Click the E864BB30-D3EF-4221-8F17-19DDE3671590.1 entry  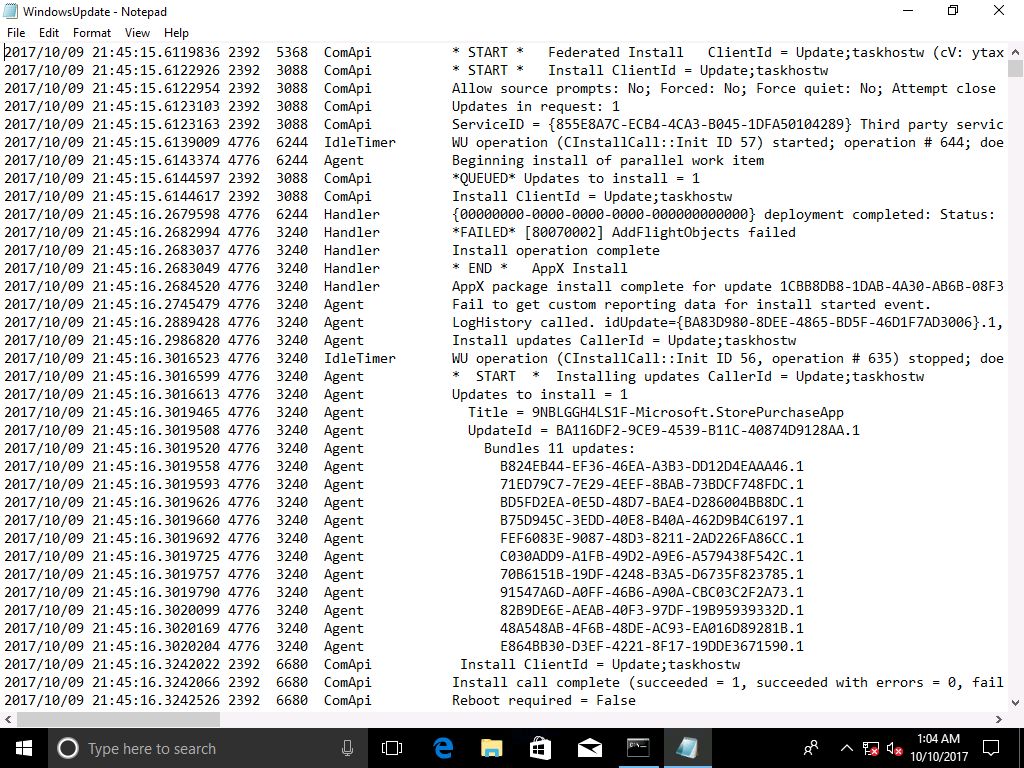[652, 647]
